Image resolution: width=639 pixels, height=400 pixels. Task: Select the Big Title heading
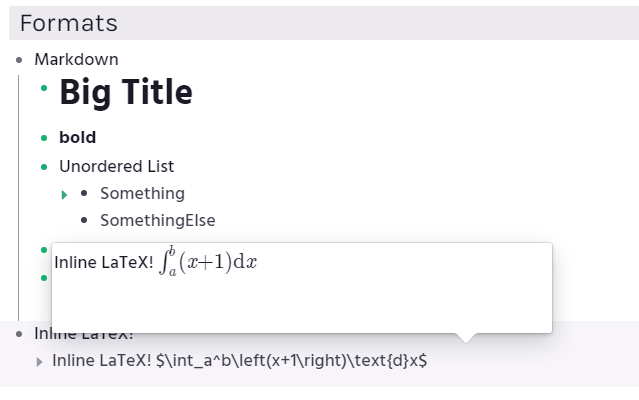[x=126, y=92]
